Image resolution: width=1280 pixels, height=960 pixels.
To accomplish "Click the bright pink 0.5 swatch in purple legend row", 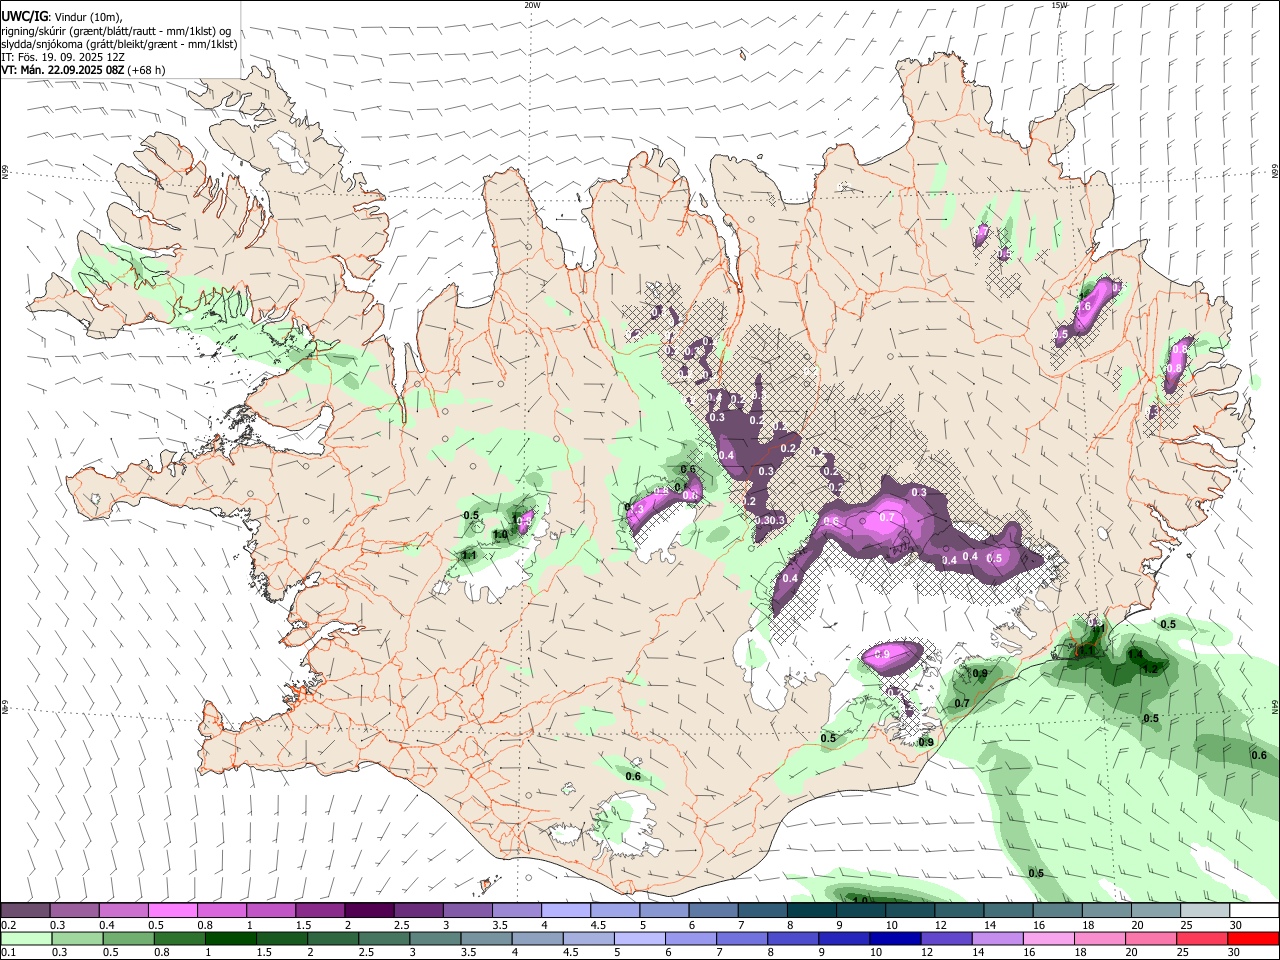I will tap(172, 911).
